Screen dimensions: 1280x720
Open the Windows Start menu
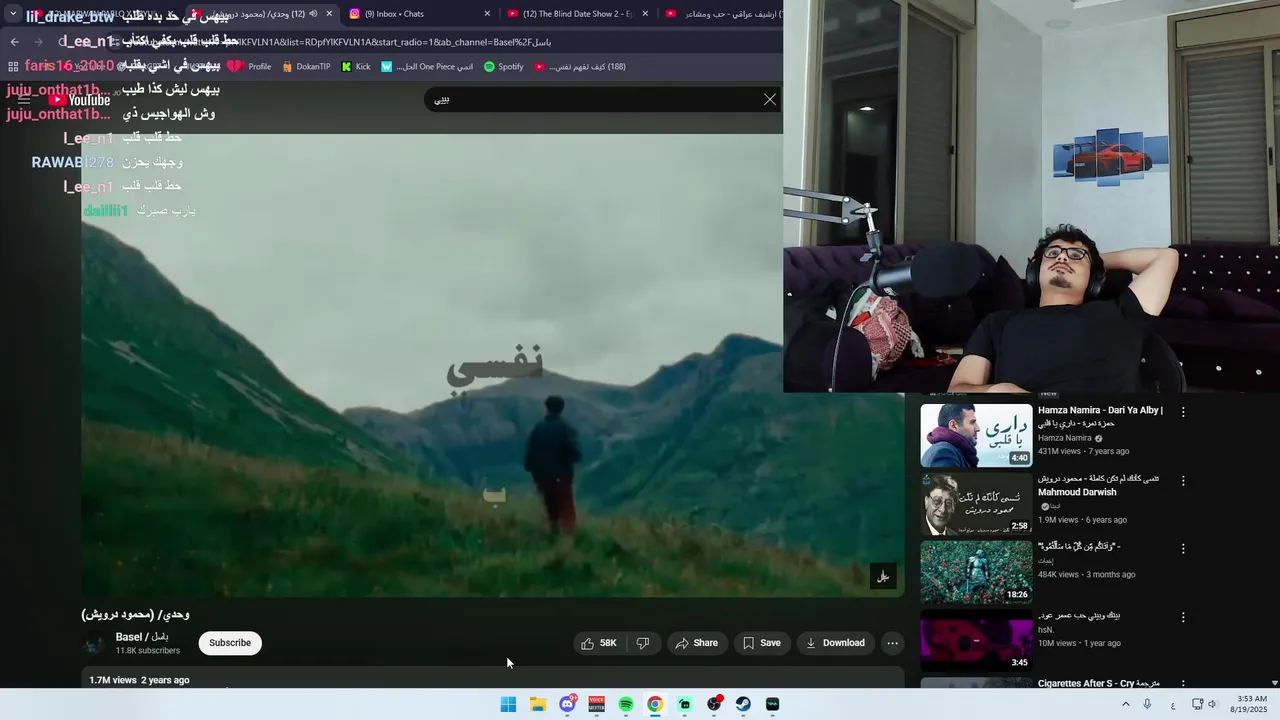coord(508,704)
